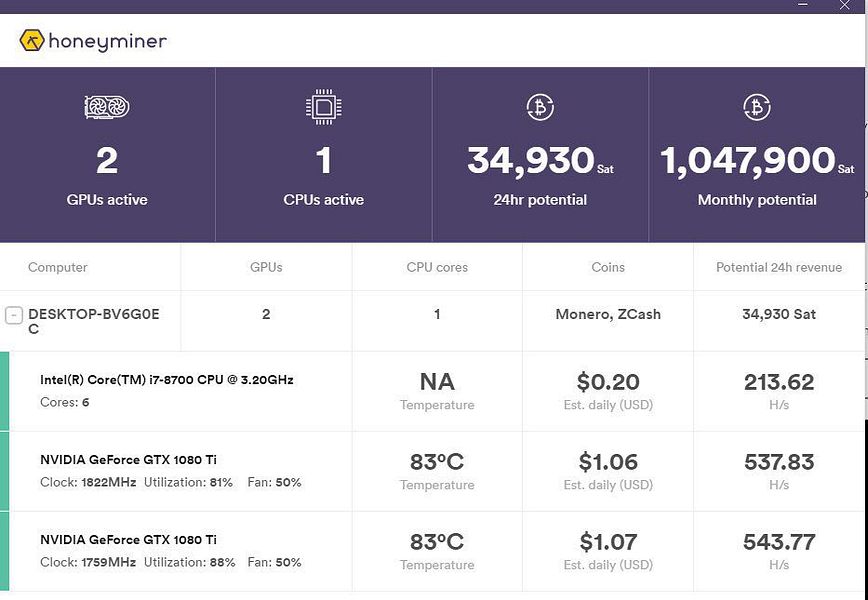The image size is (868, 600).
Task: Click the GTX 1080 Ti name with 1822MHz clock
Action: [128, 459]
